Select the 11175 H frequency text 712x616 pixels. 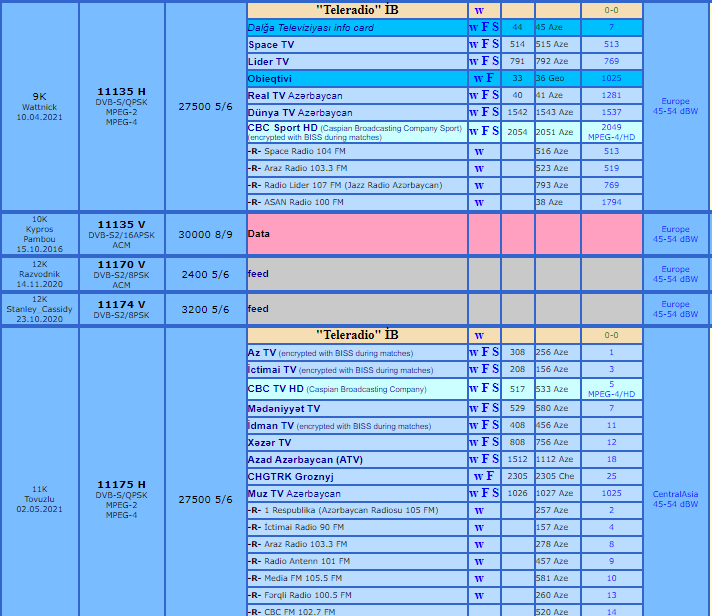point(121,485)
